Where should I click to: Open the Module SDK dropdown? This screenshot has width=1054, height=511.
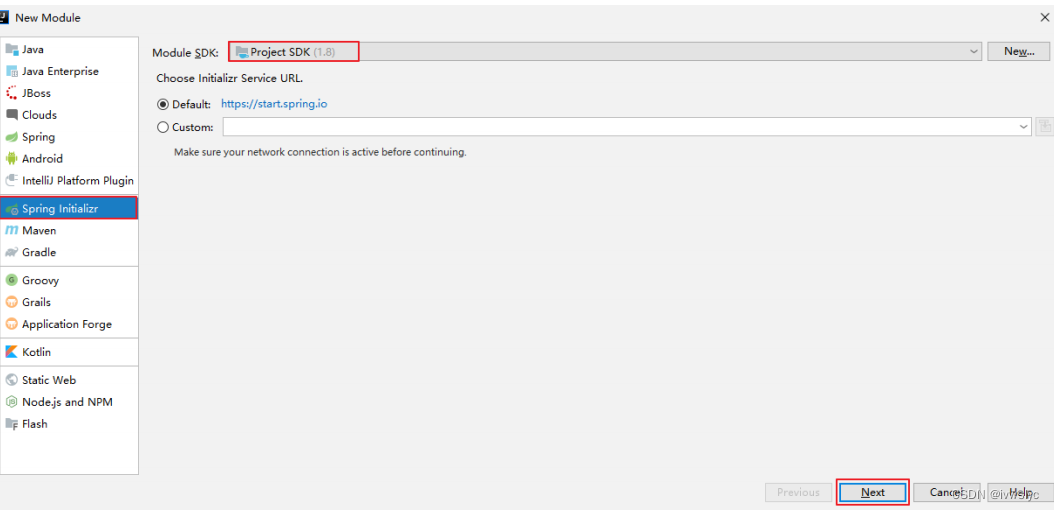[x=605, y=51]
